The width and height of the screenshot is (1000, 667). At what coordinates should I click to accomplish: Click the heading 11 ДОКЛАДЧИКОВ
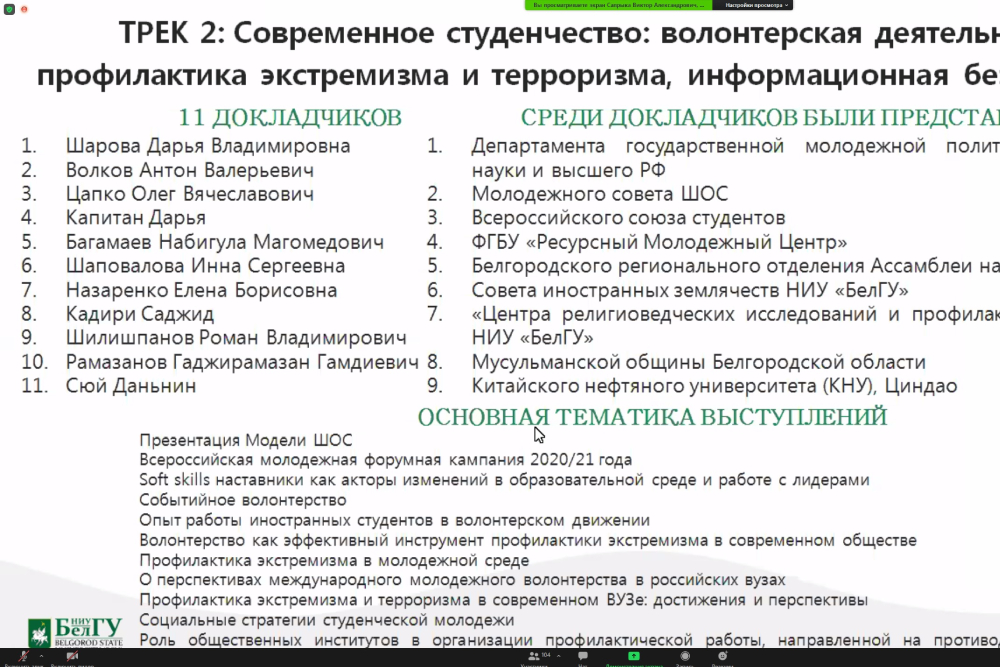click(x=290, y=117)
